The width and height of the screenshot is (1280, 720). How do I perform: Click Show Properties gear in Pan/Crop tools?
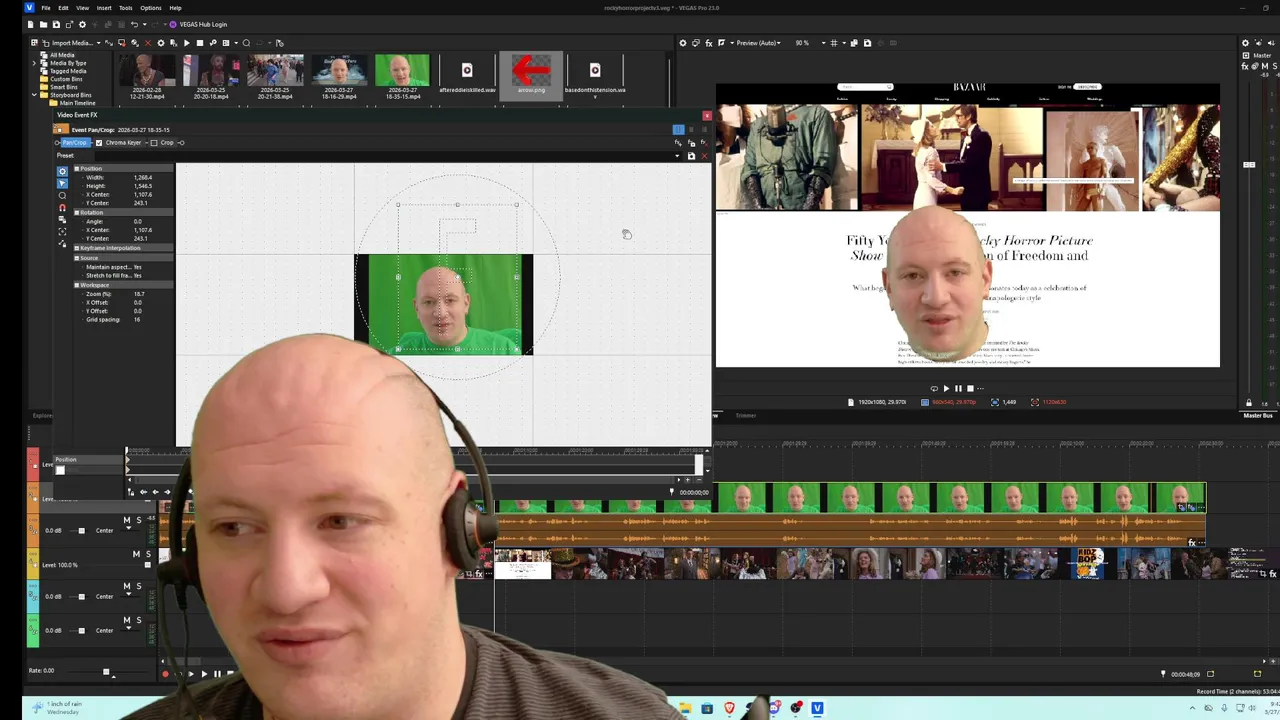click(62, 171)
